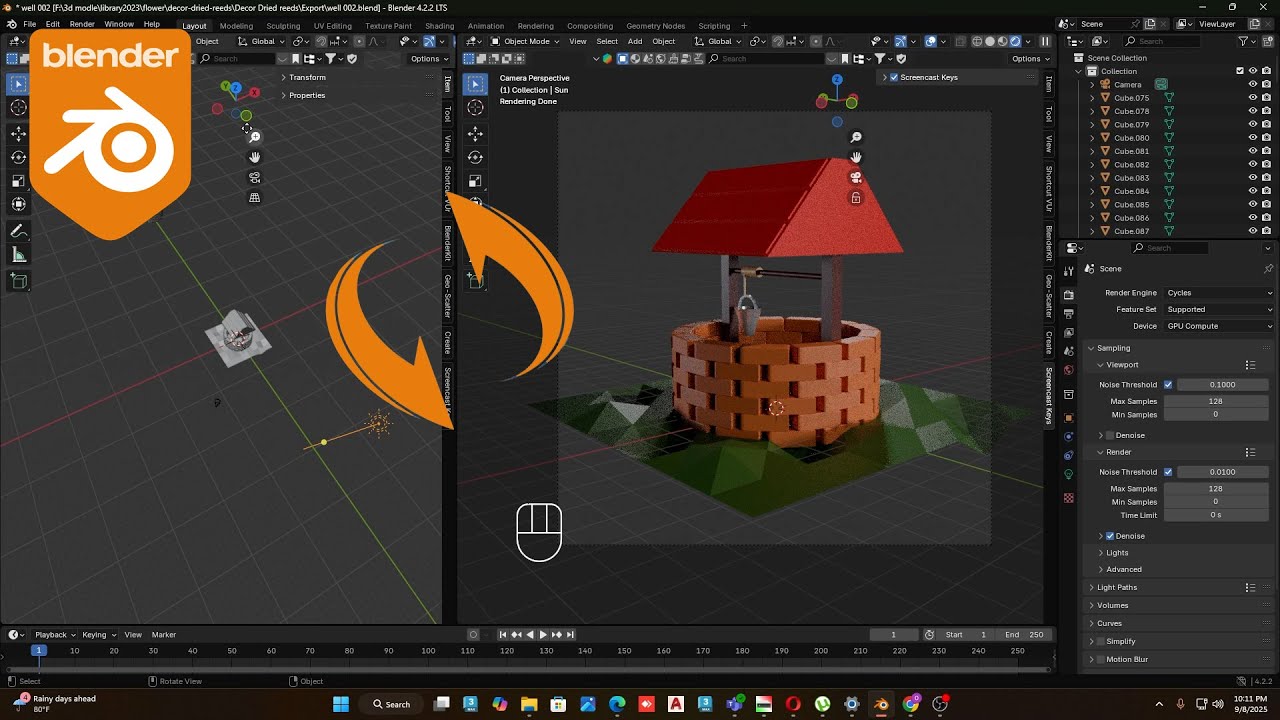Open the Render menu
The image size is (1280, 720).
[82, 24]
